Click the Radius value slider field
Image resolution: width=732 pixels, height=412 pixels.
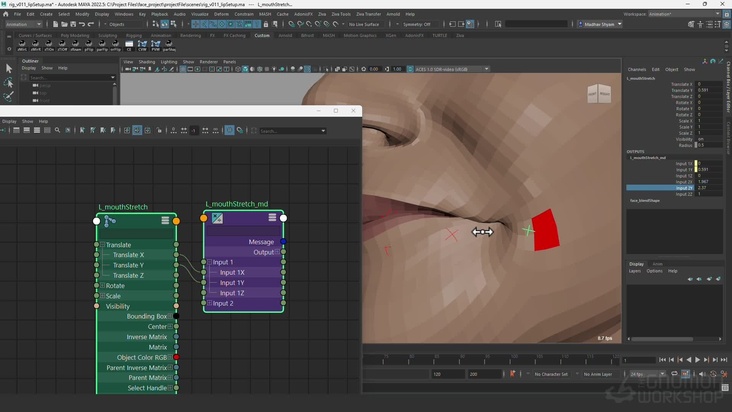click(x=708, y=145)
